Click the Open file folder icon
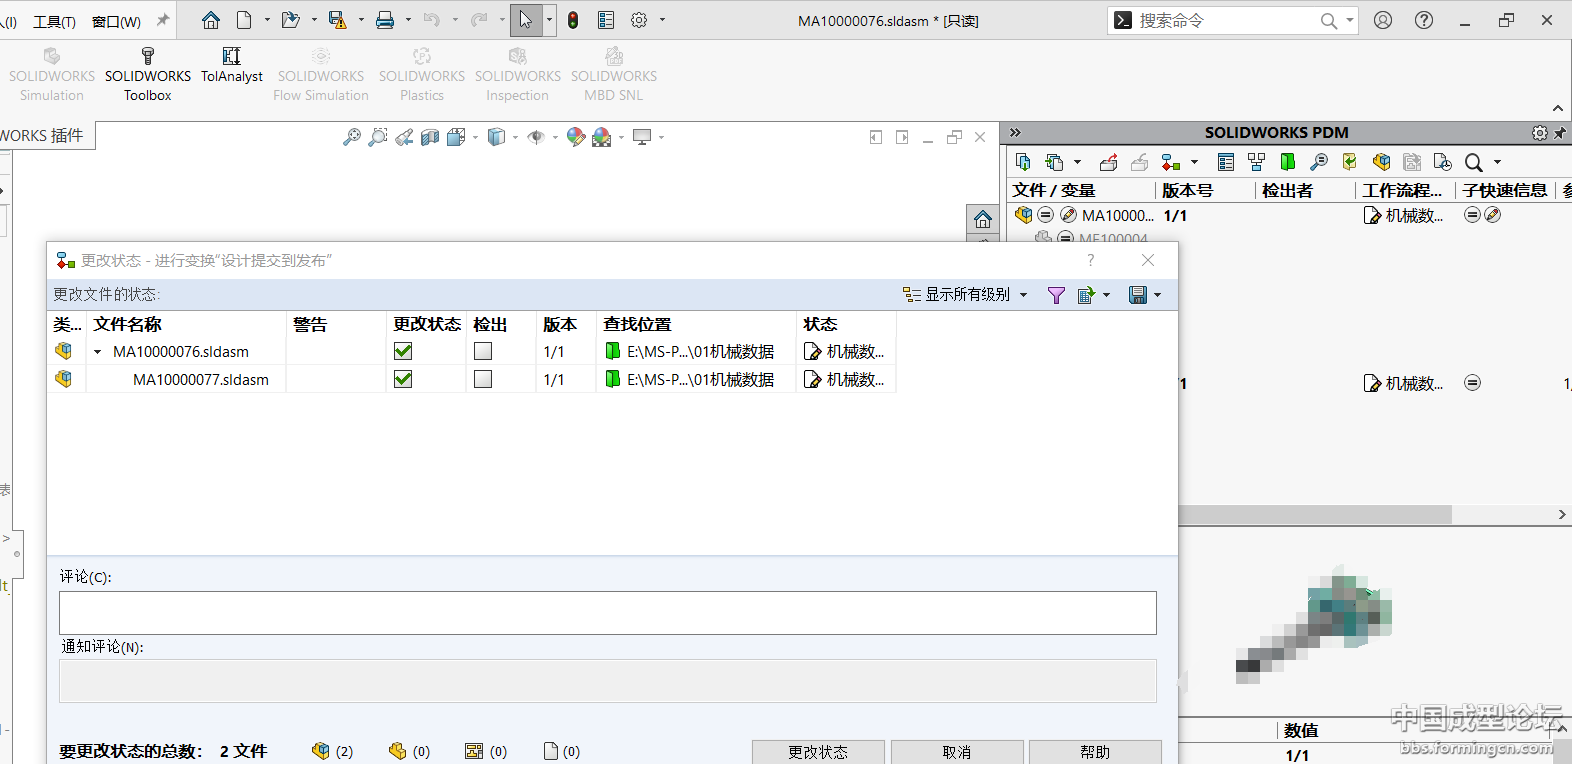Screen dimensions: 1572x764 (291, 20)
